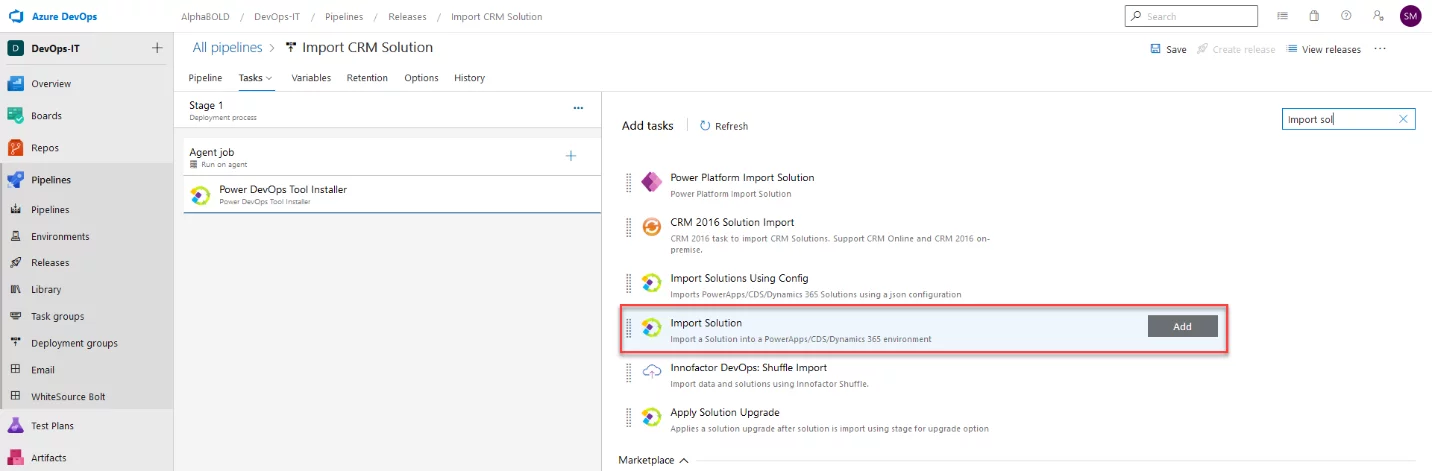
Task: Go to All pipelines link
Action: [x=227, y=47]
